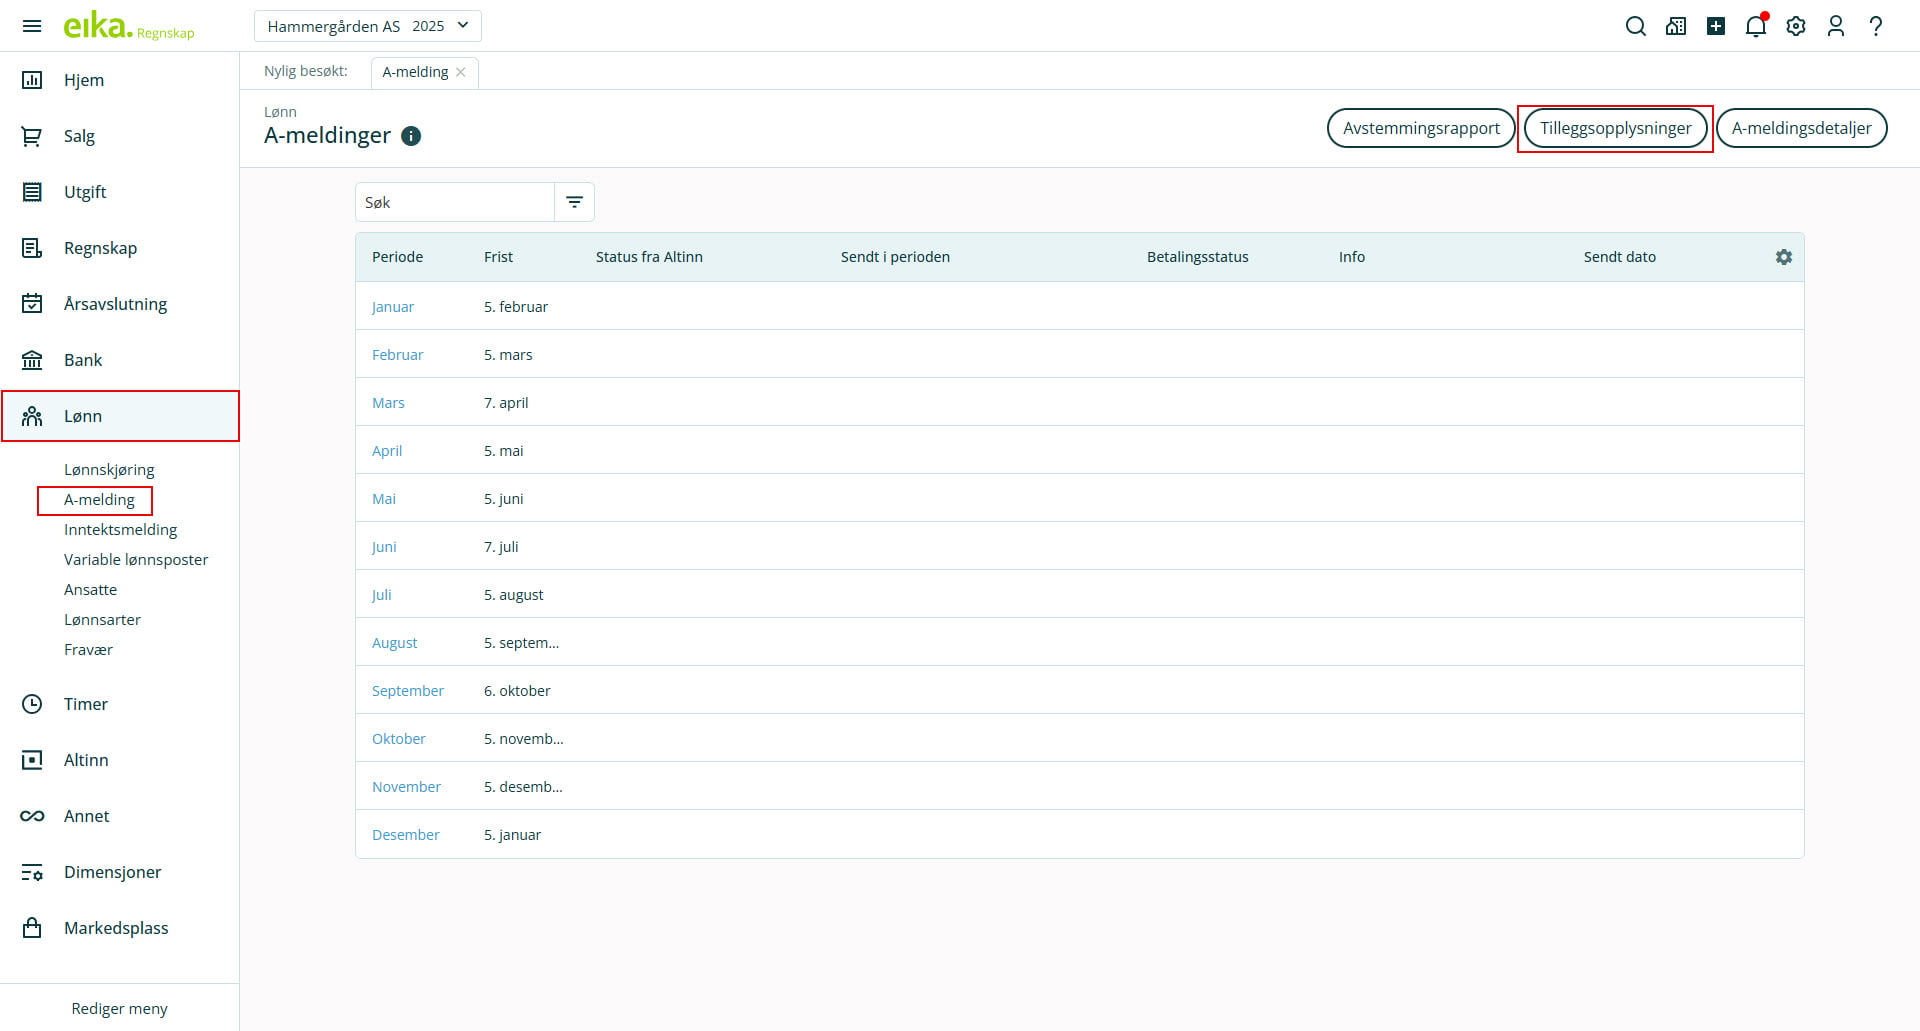Open the Januar period link
Viewport: 1920px width, 1031px height.
(393, 307)
